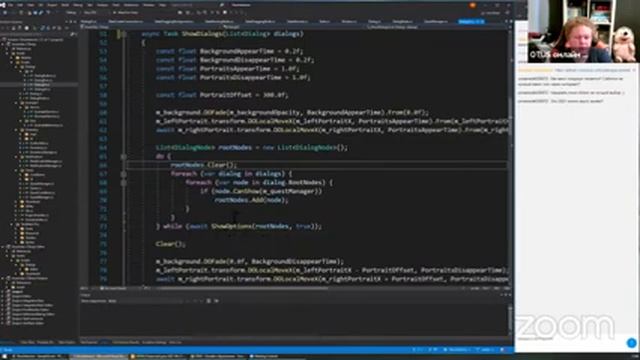Screen dimensions: 640x360
Task: Switch to the Exception Settings bottom tab
Action: (155, 342)
